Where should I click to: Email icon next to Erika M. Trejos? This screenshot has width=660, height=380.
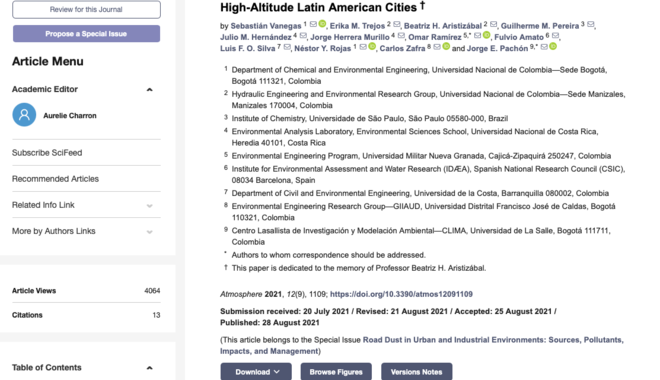pyautogui.click(x=397, y=24)
